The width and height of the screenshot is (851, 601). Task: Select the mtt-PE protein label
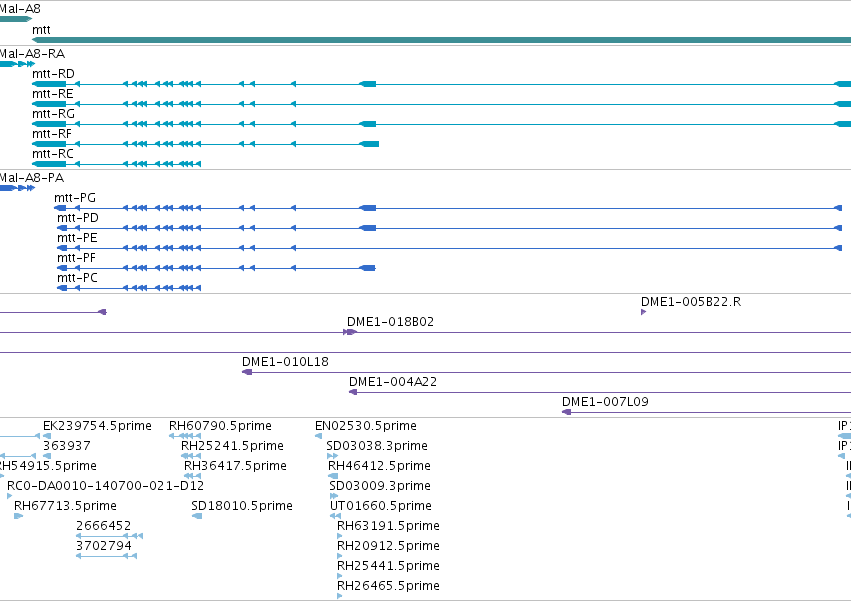click(77, 238)
